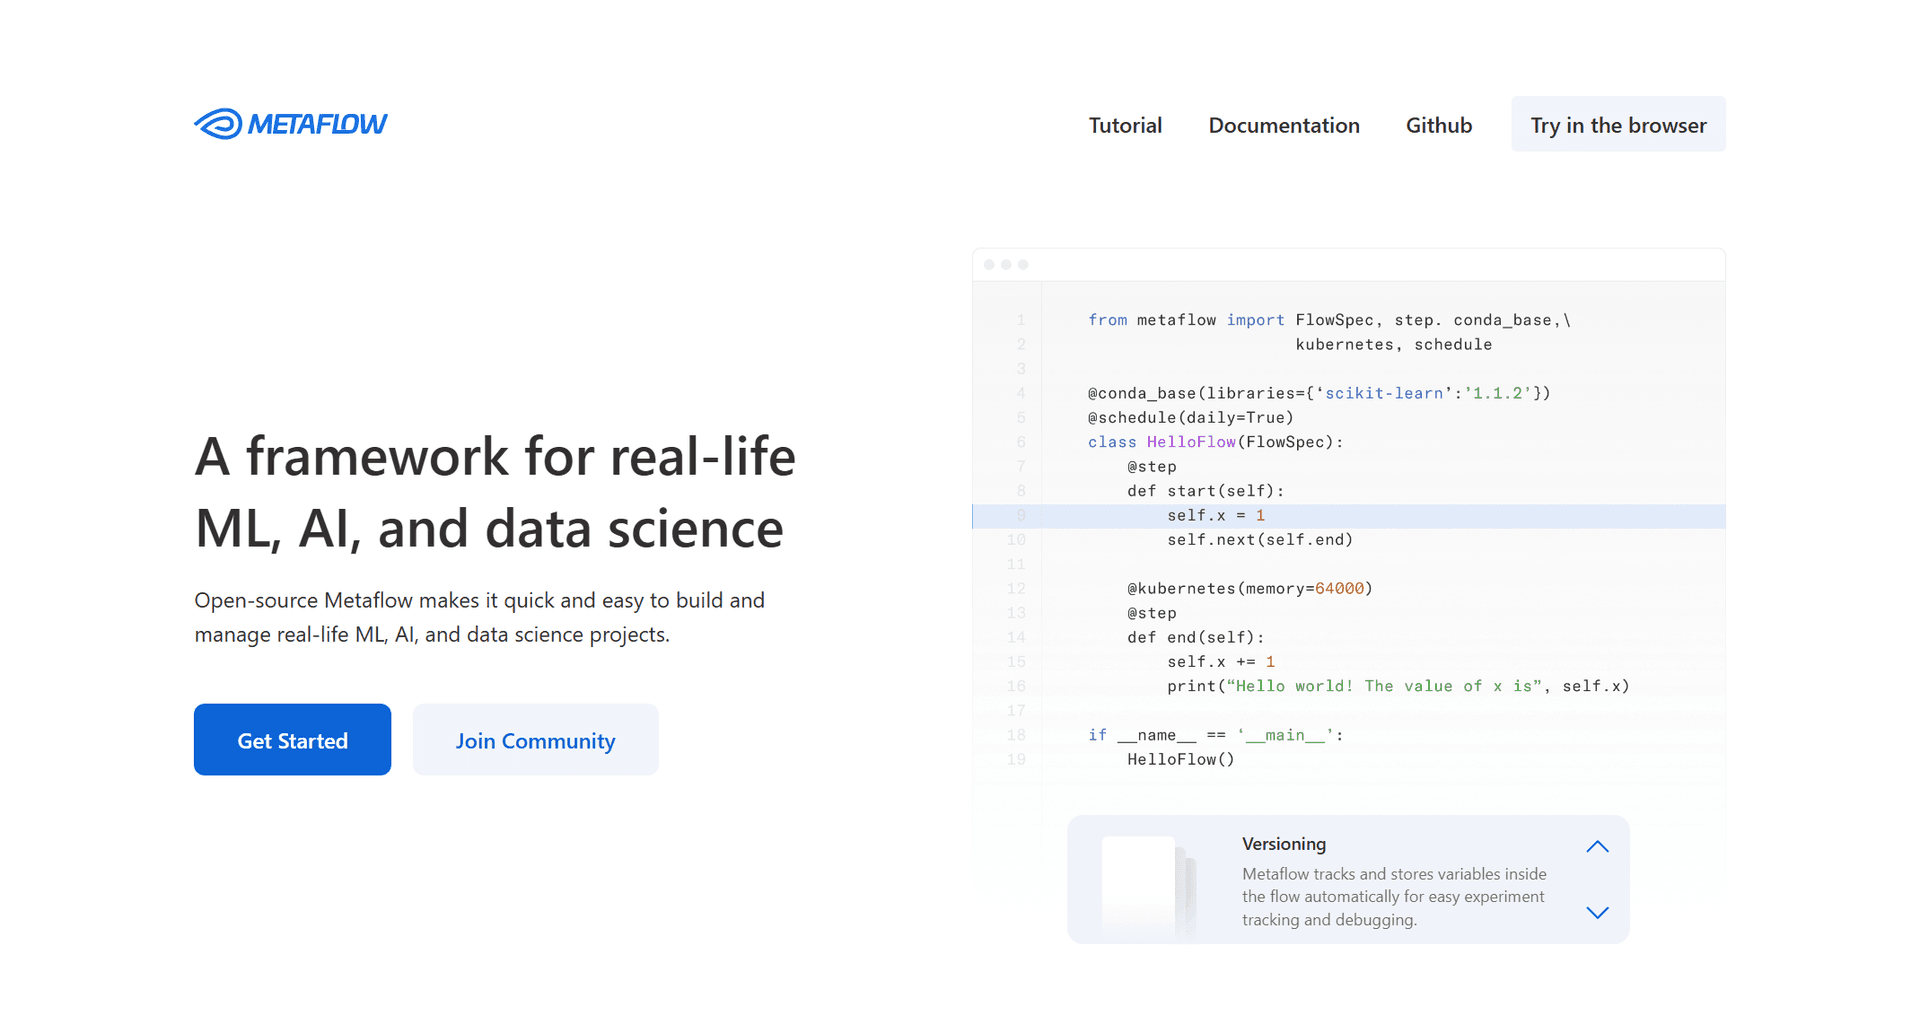Click the Versioning card heading
Screen dimensions: 1920x1015
point(1284,844)
